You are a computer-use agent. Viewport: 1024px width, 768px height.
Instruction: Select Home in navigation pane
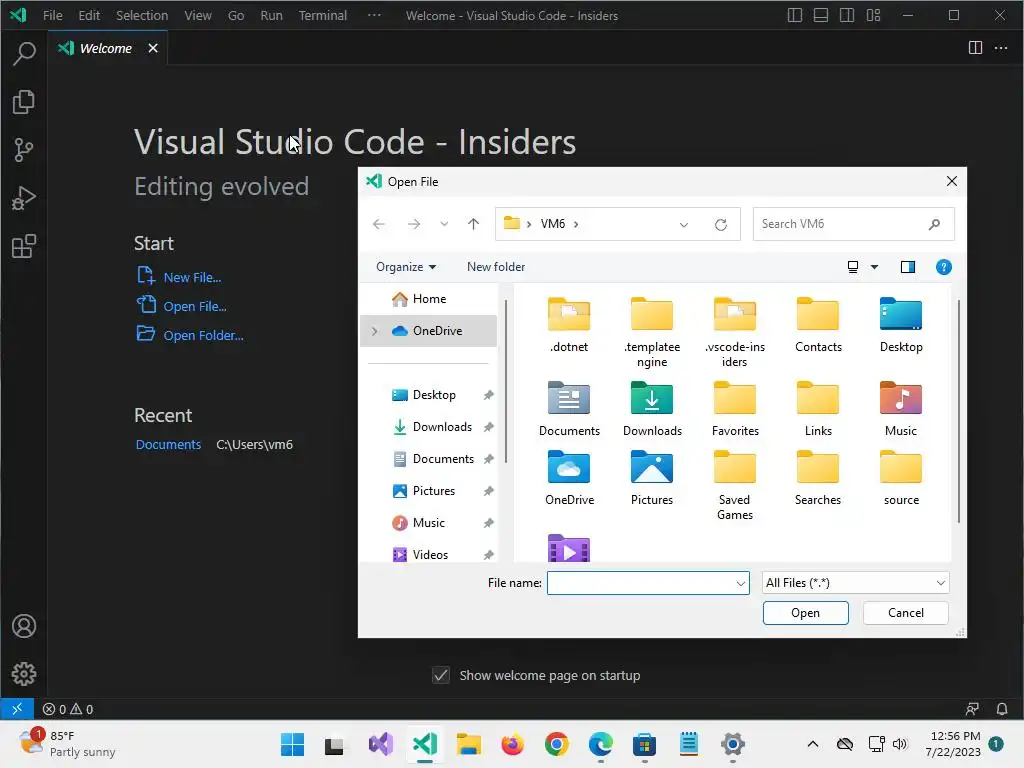428,299
